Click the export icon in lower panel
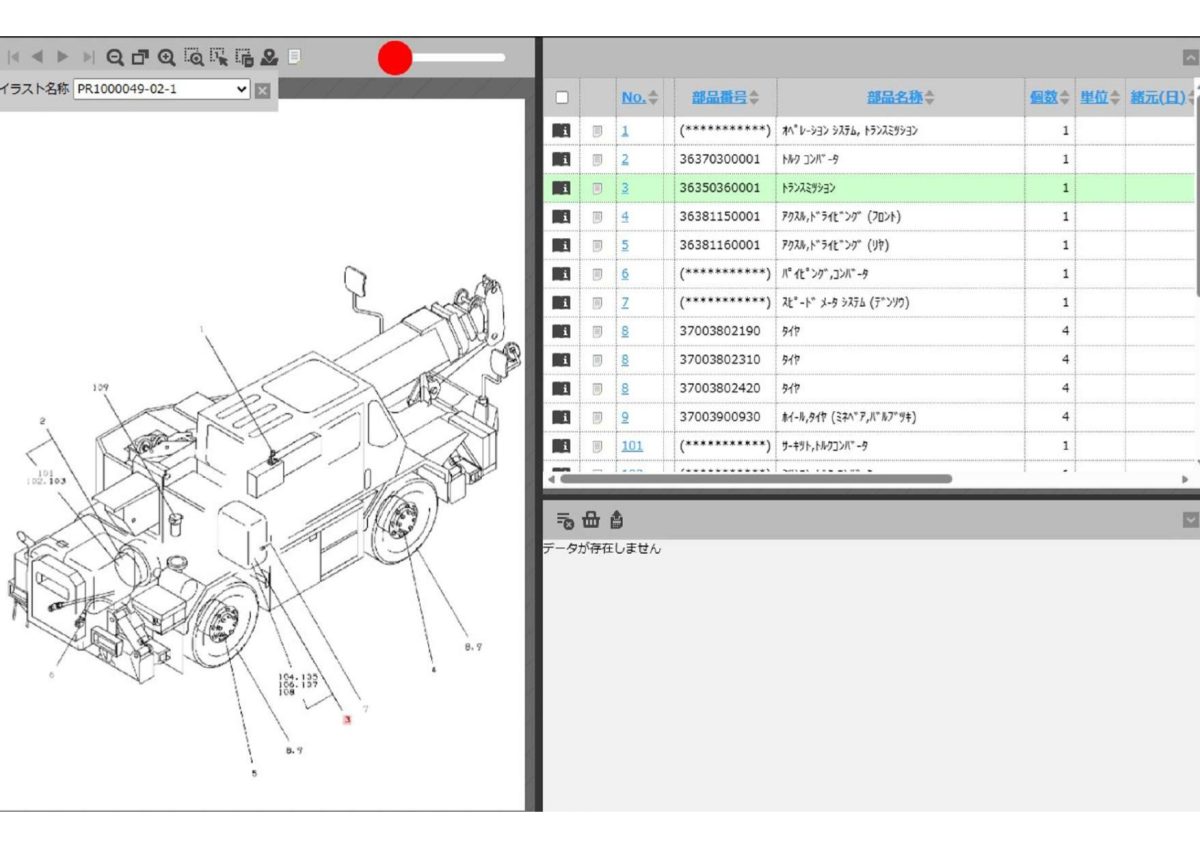 (616, 520)
